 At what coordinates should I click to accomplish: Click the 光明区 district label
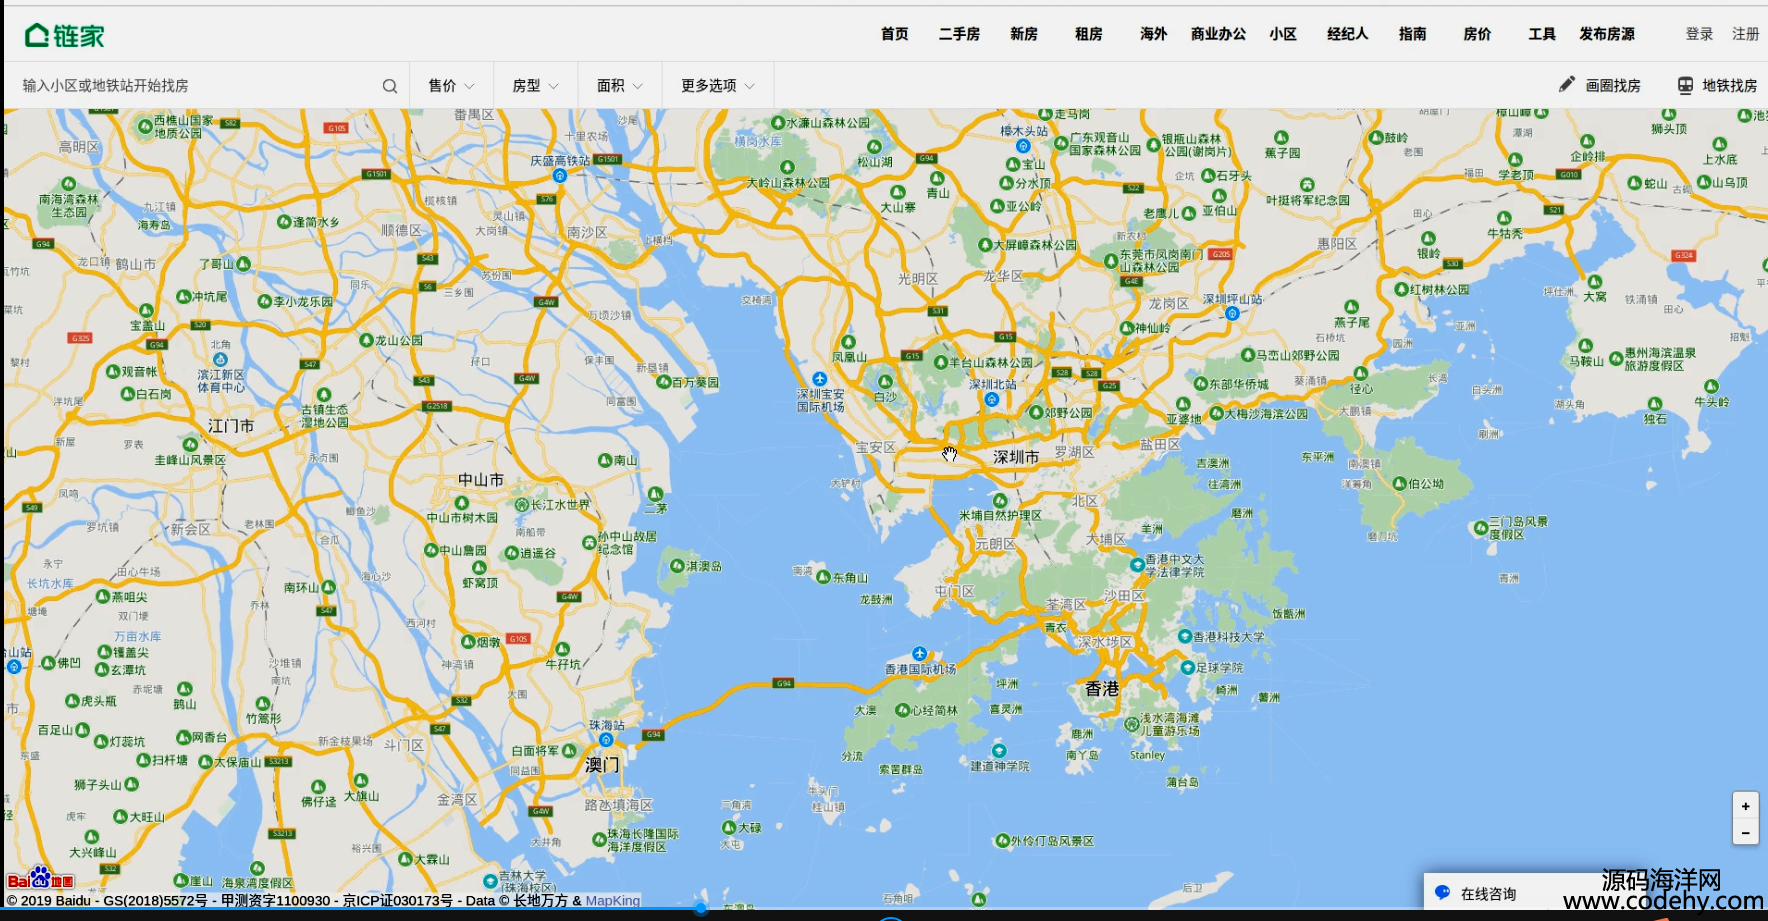tap(918, 279)
